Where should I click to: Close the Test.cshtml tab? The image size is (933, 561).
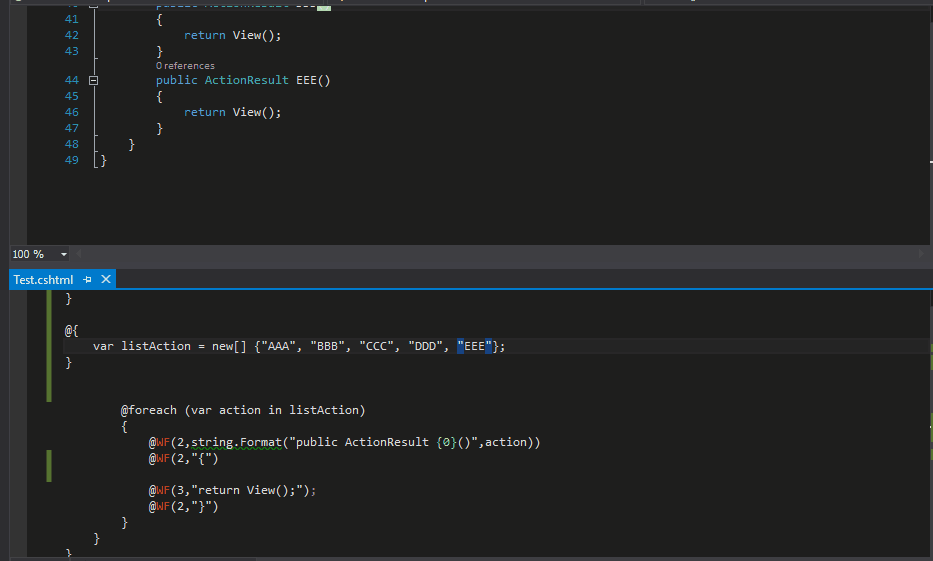click(106, 279)
